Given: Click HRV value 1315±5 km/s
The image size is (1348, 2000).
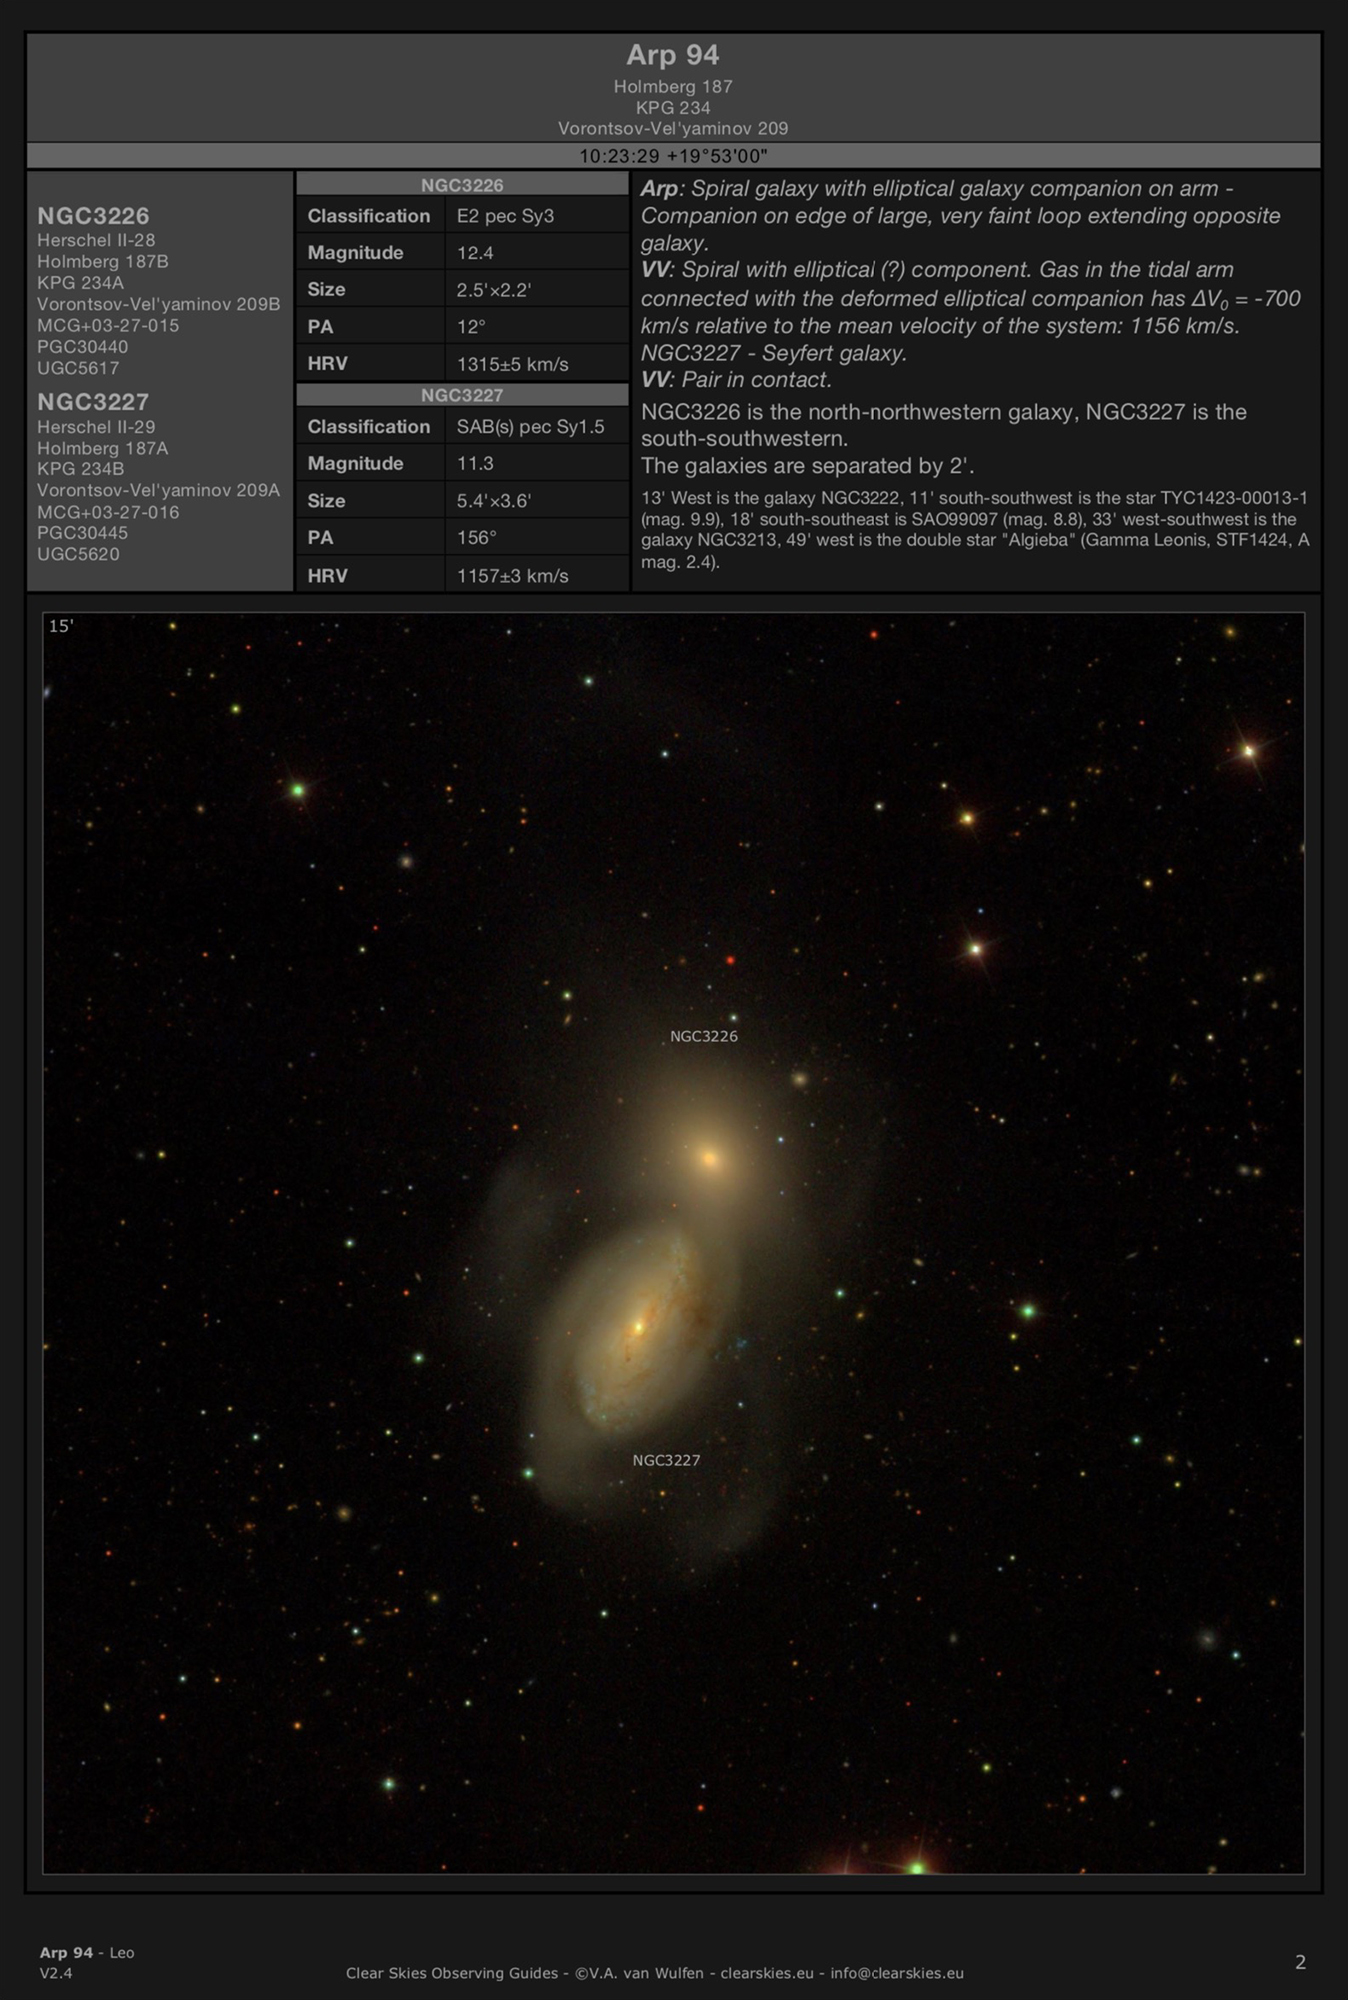Looking at the screenshot, I should click(x=512, y=364).
